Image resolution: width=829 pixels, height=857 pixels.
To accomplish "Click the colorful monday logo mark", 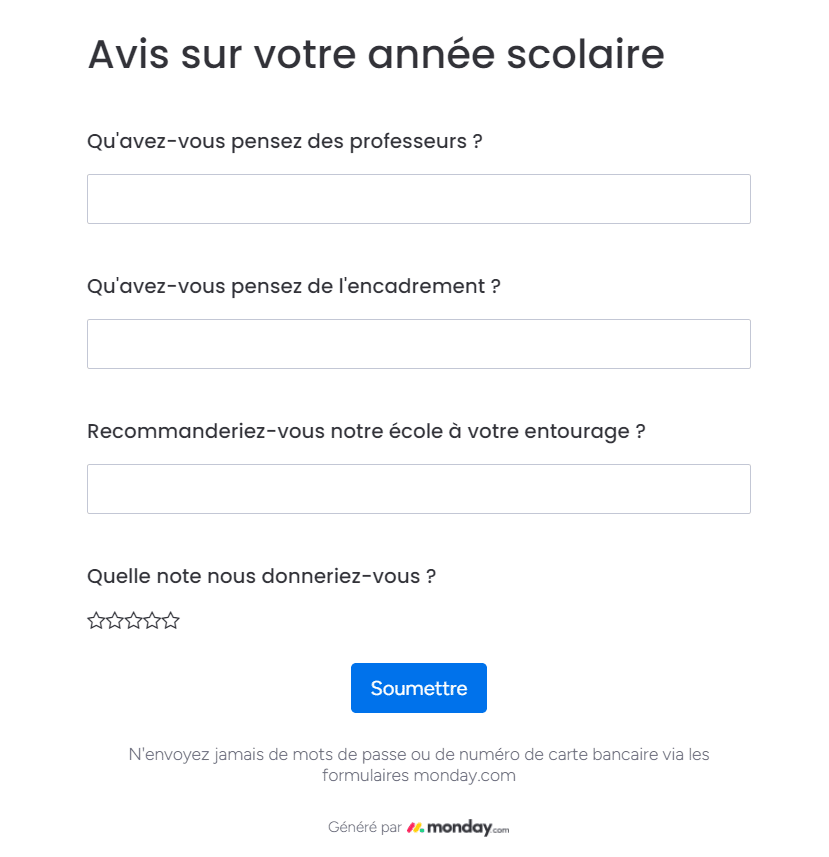I will coord(415,827).
